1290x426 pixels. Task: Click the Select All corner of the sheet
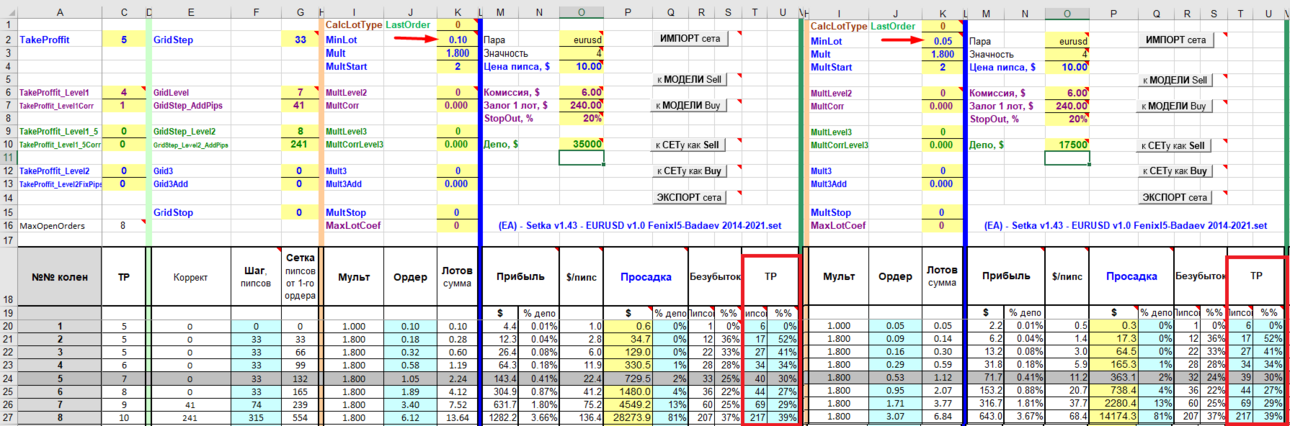point(8,11)
